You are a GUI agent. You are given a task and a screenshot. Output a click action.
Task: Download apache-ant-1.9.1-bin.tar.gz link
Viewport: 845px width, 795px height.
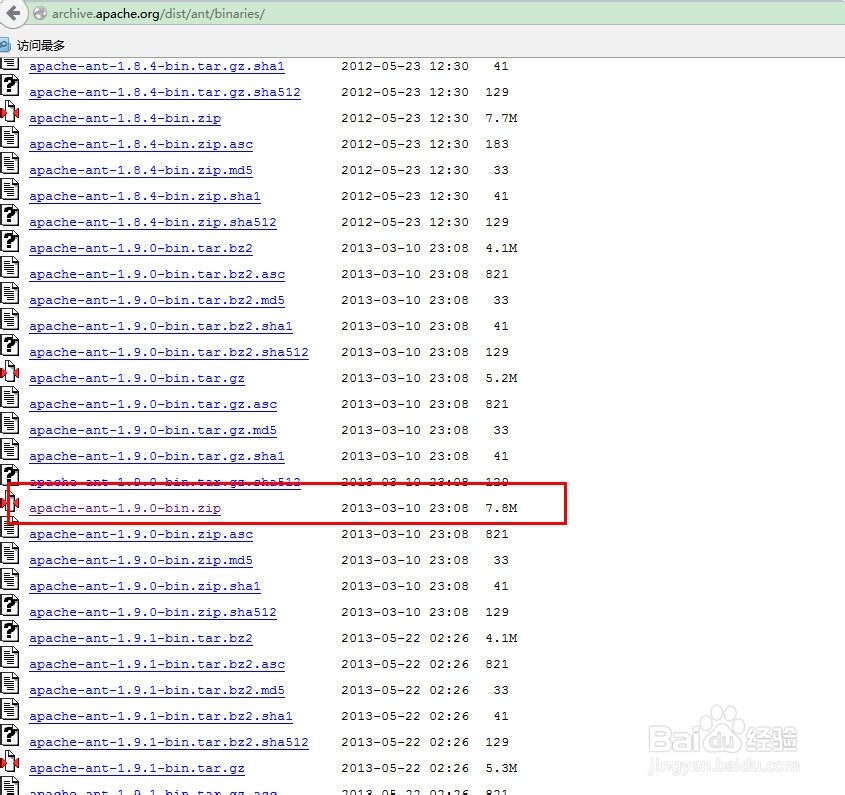click(137, 768)
